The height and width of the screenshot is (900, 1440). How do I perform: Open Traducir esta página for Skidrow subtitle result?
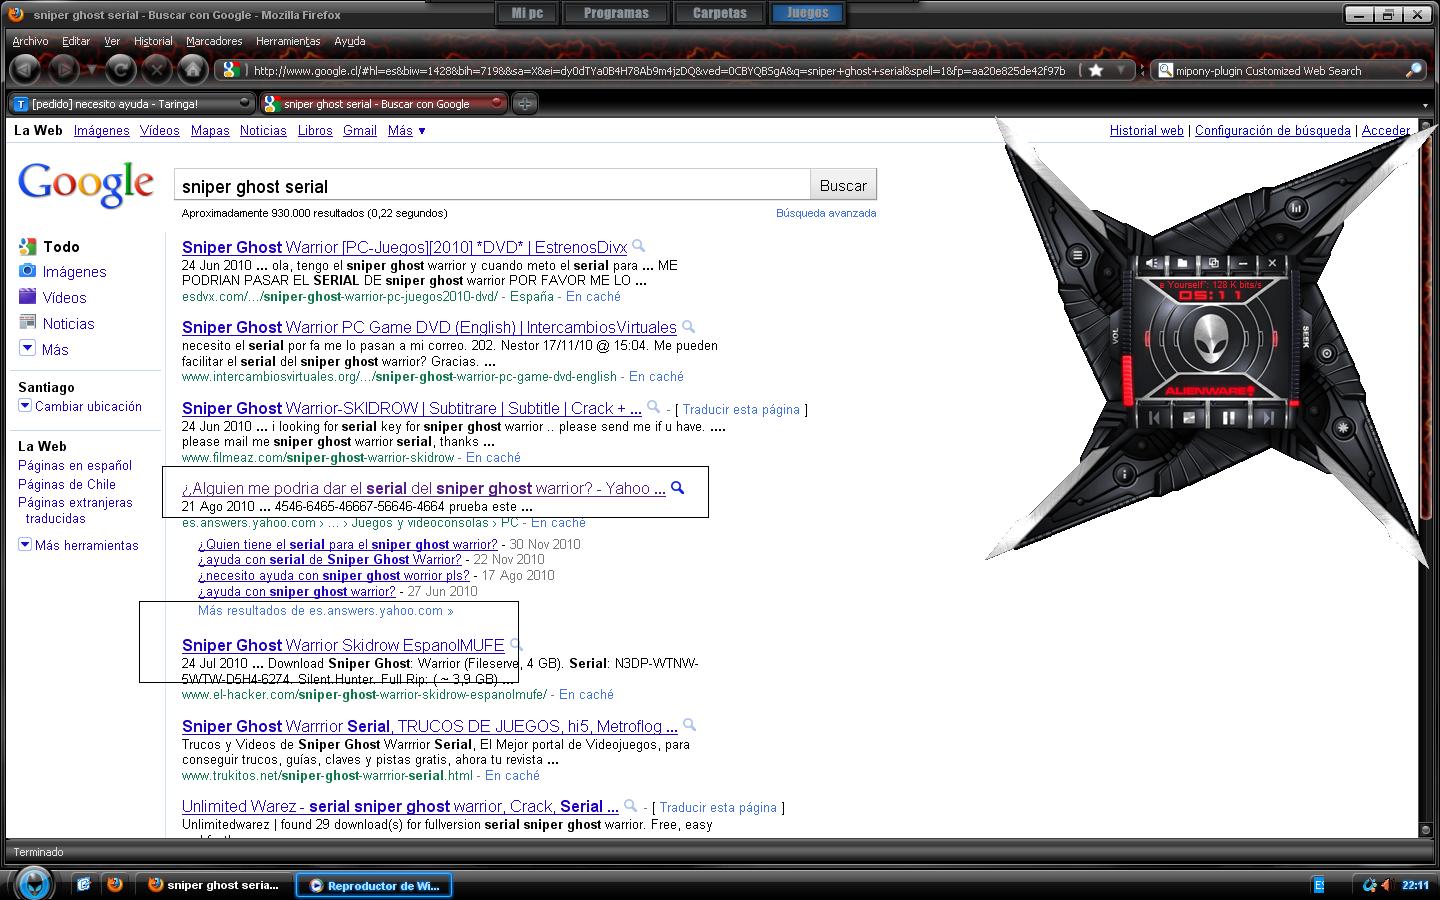[741, 409]
